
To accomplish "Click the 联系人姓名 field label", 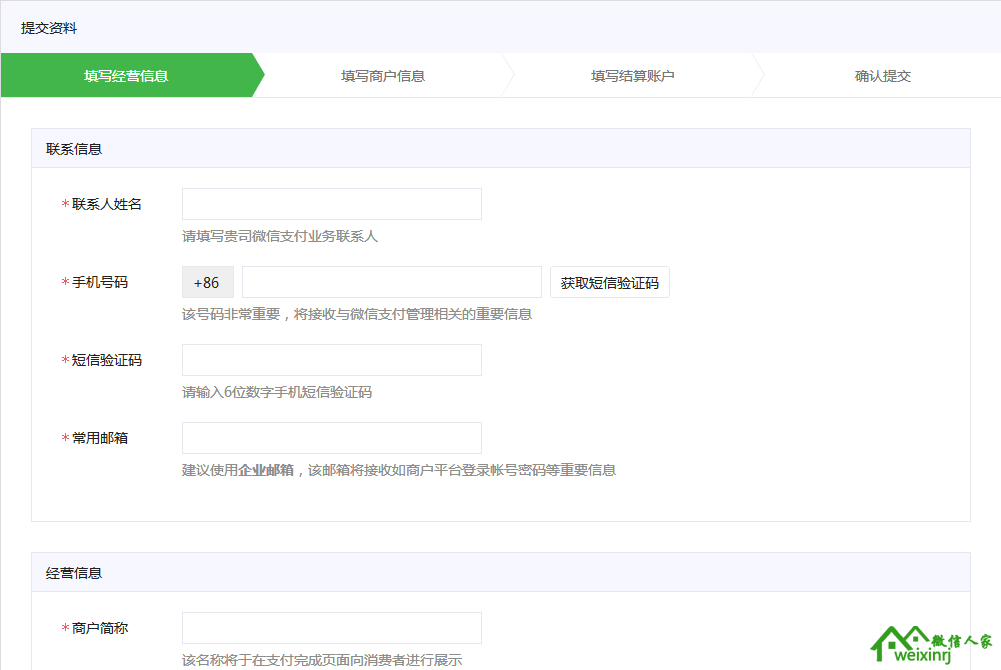I will pyautogui.click(x=107, y=204).
